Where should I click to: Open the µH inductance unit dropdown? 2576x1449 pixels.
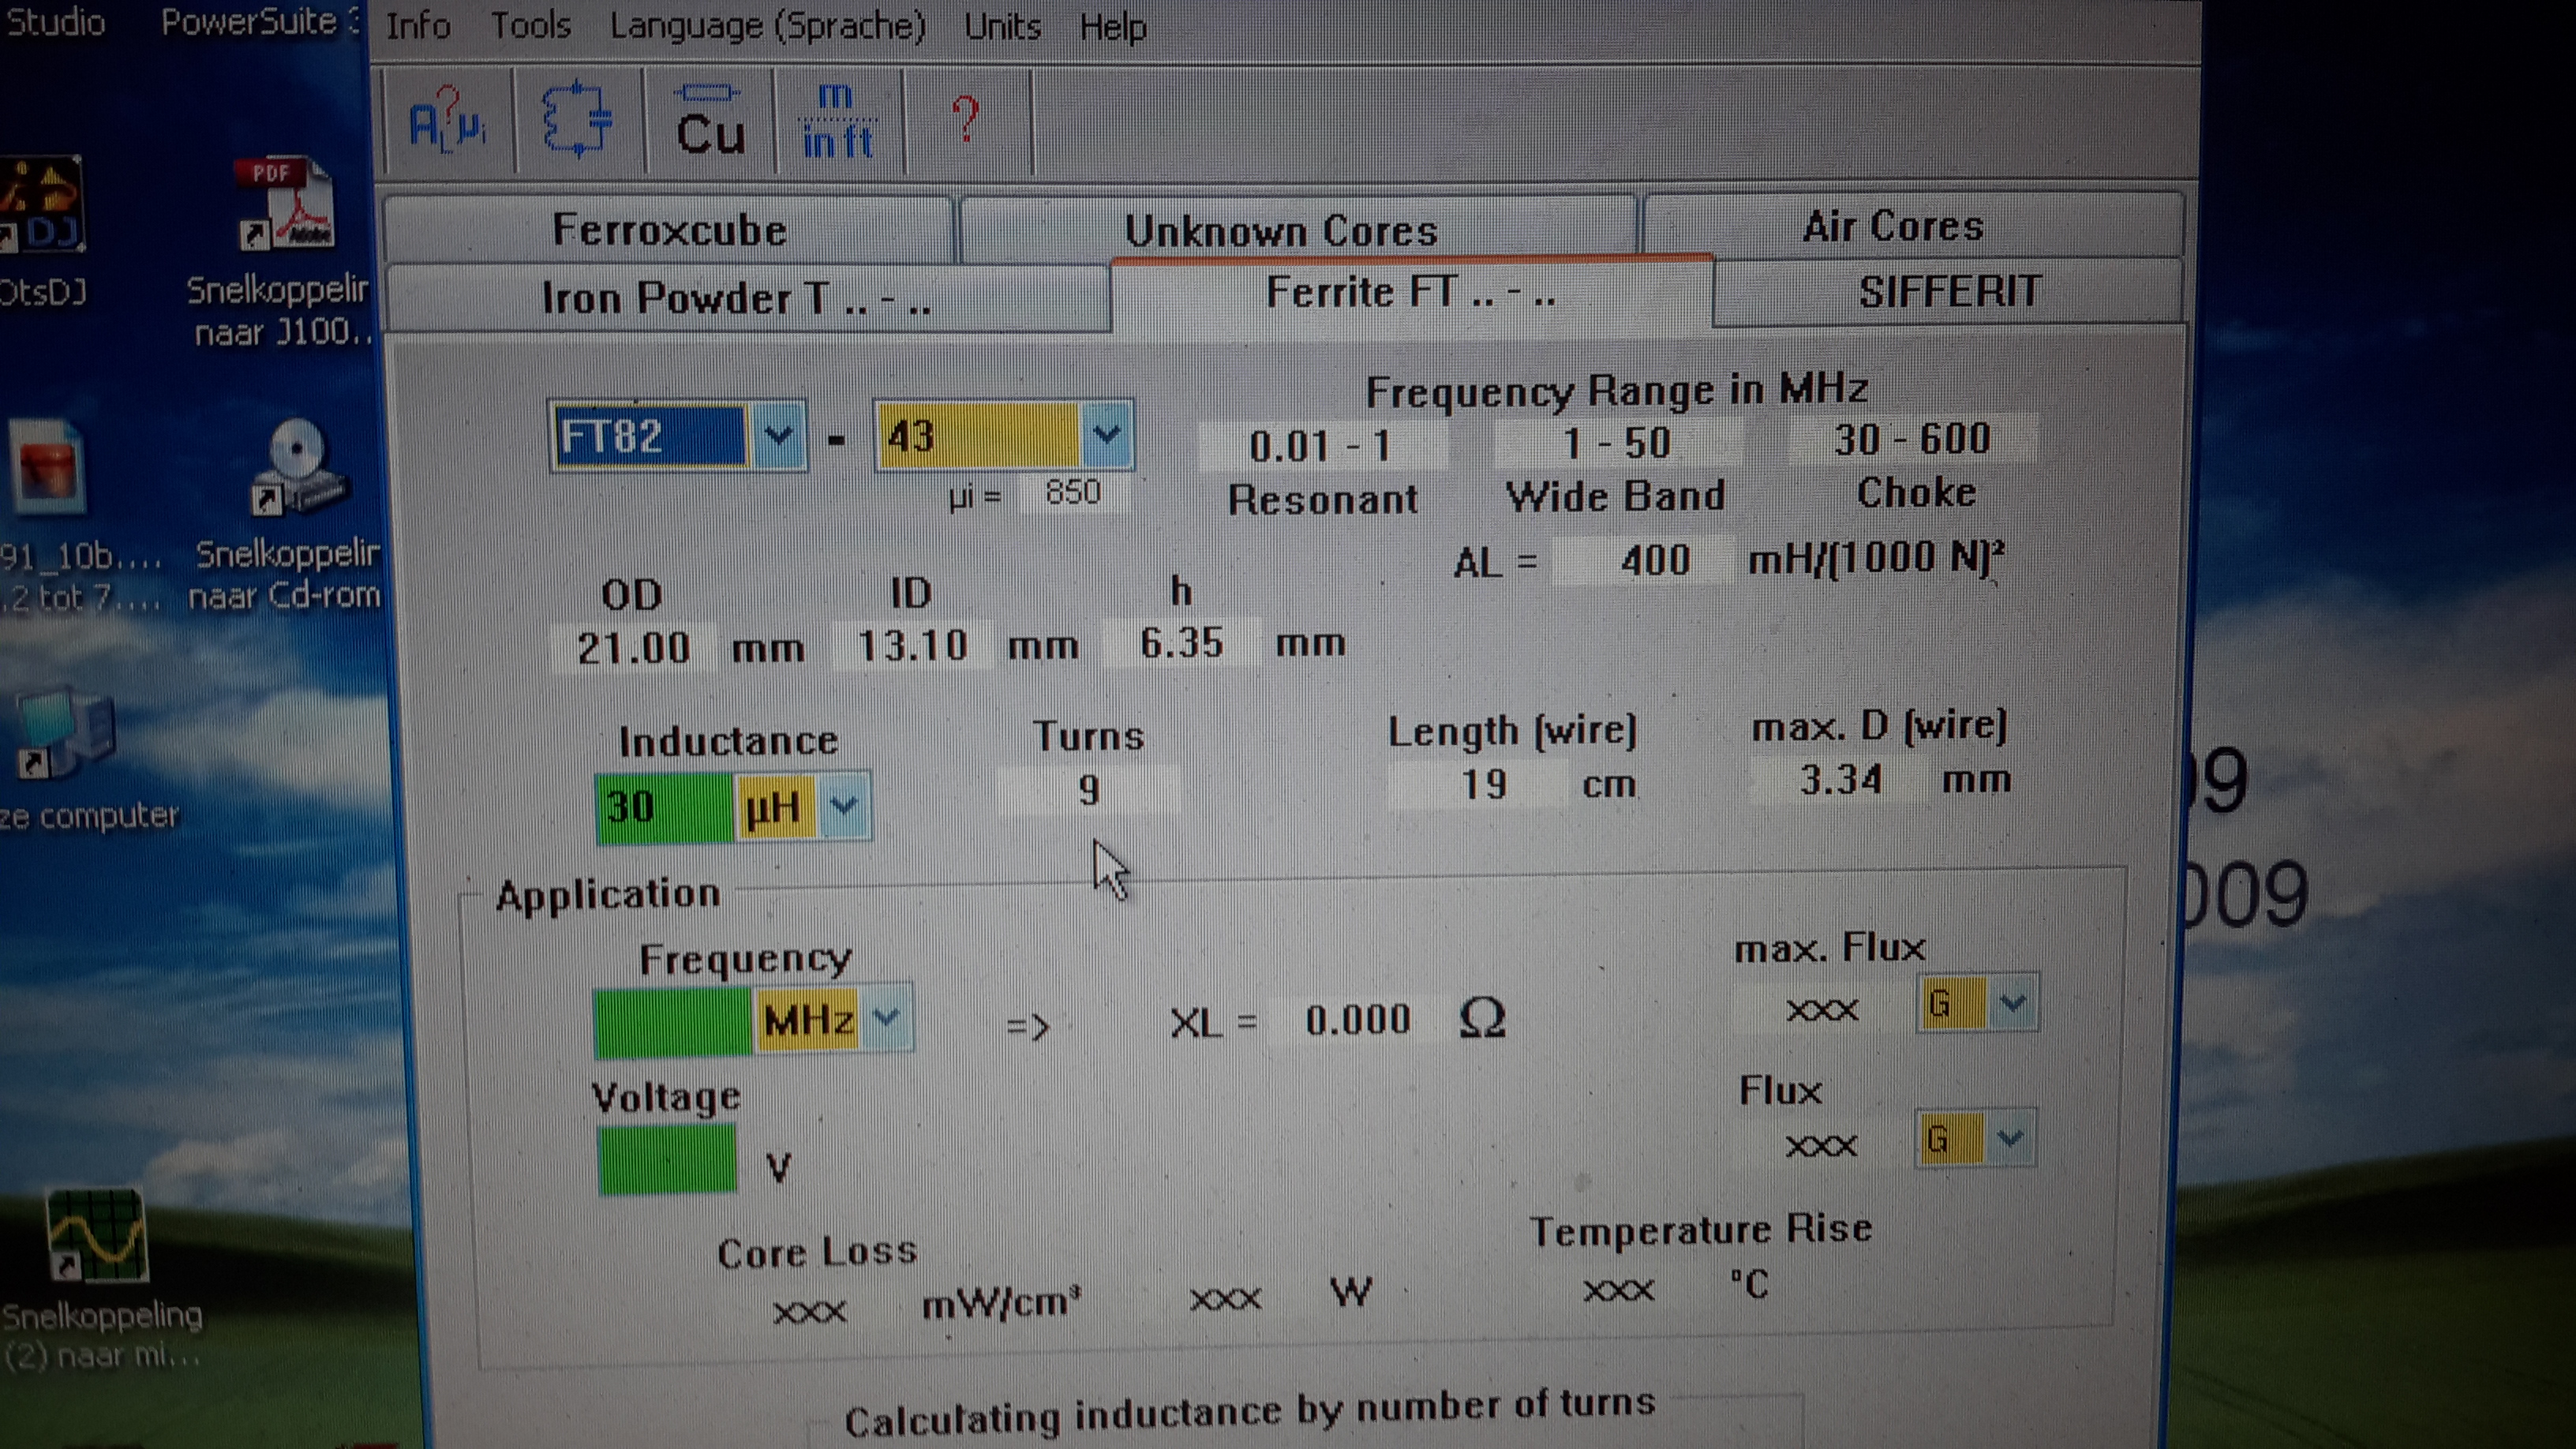click(844, 805)
